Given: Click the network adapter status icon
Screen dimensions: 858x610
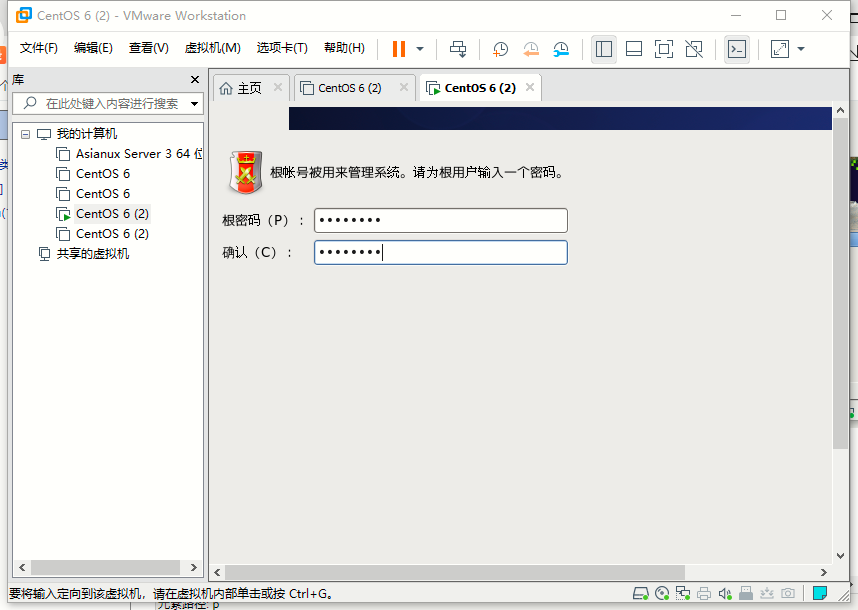Looking at the screenshot, I should pyautogui.click(x=683, y=593).
